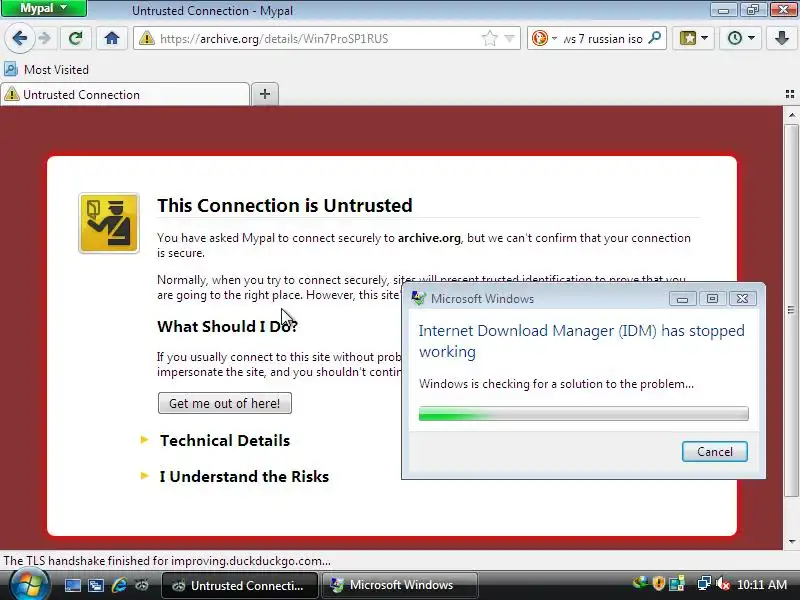Open the Most Visited bookmarks folder
800x600 pixels.
[46, 69]
